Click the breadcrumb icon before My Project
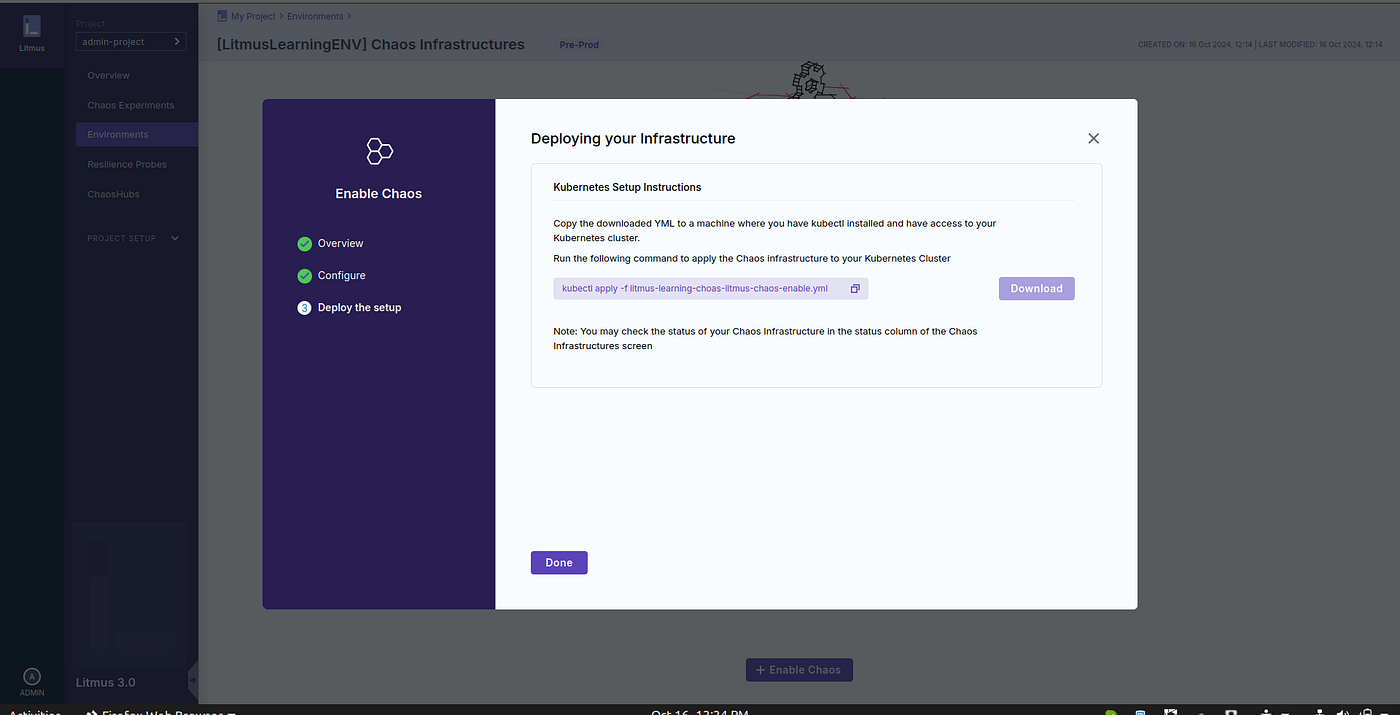 click(x=221, y=16)
